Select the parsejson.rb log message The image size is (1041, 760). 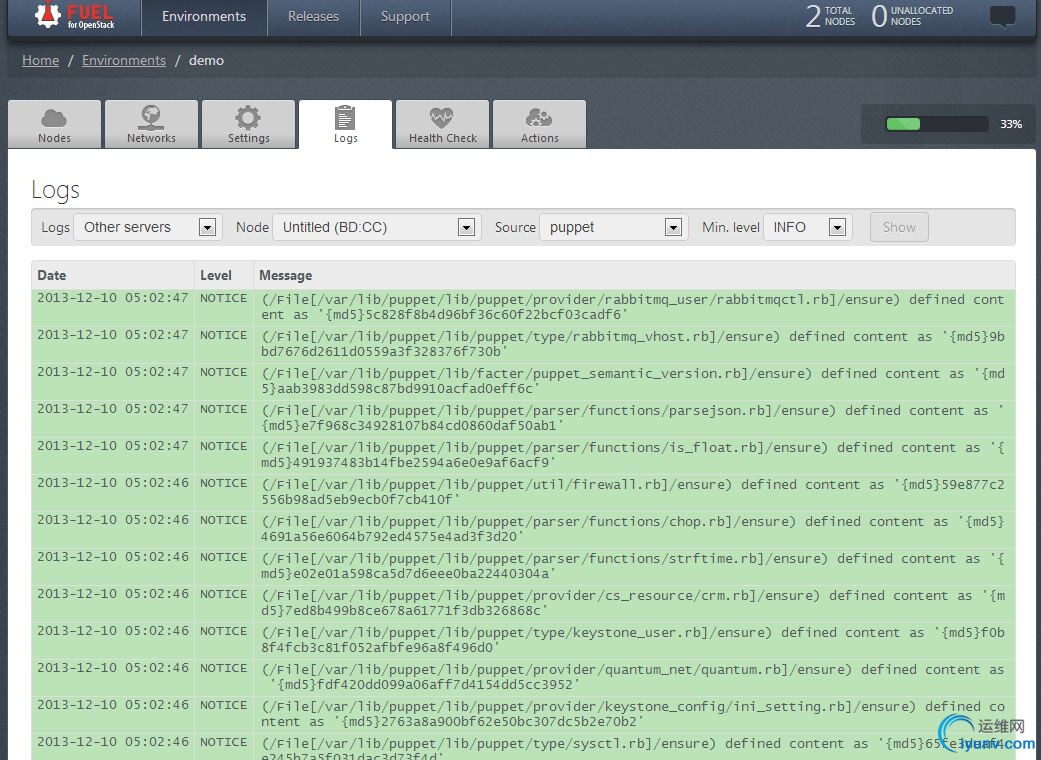coord(633,418)
